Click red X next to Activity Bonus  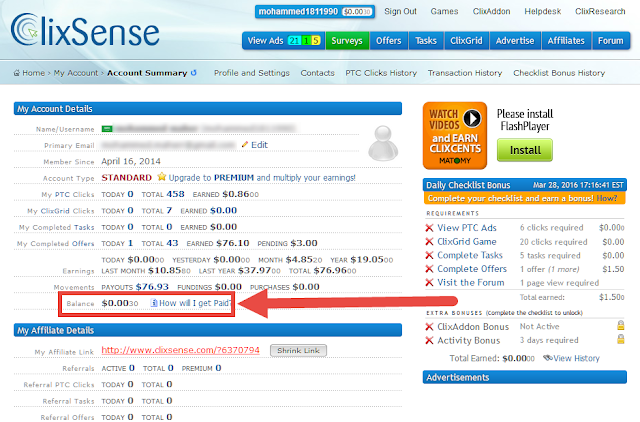(x=429, y=340)
